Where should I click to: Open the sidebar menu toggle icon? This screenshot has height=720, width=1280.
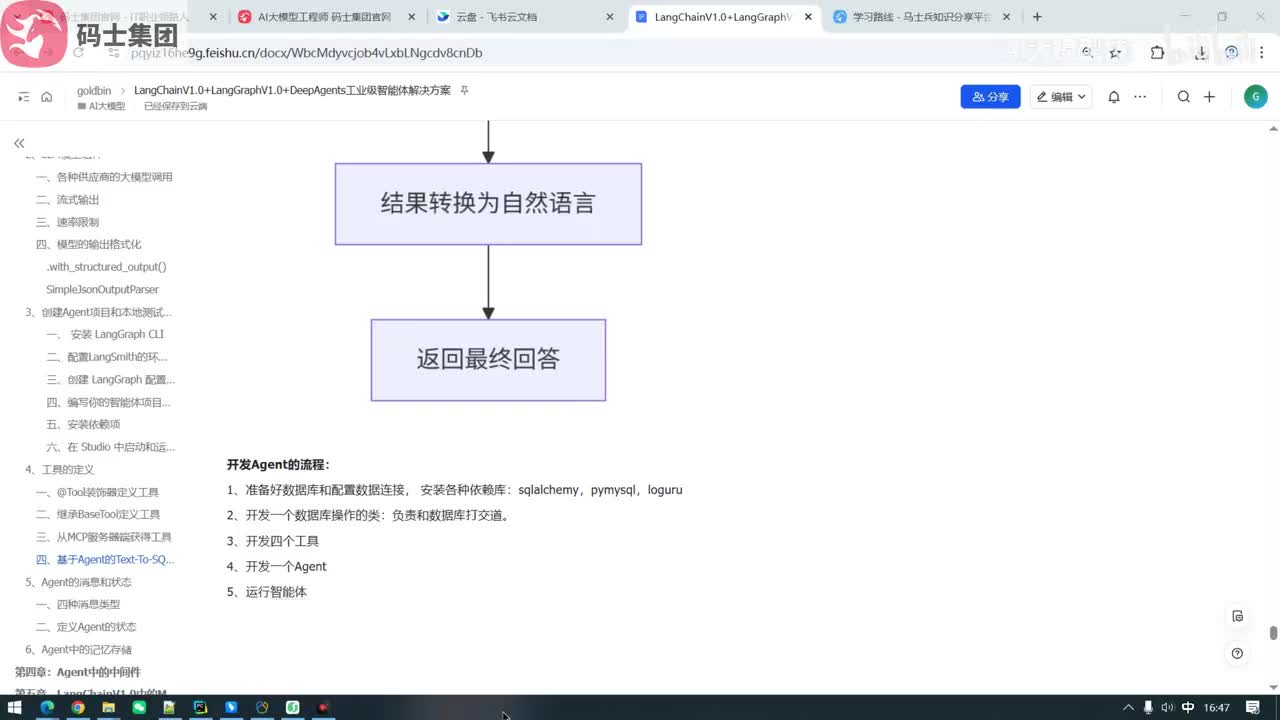click(x=24, y=97)
